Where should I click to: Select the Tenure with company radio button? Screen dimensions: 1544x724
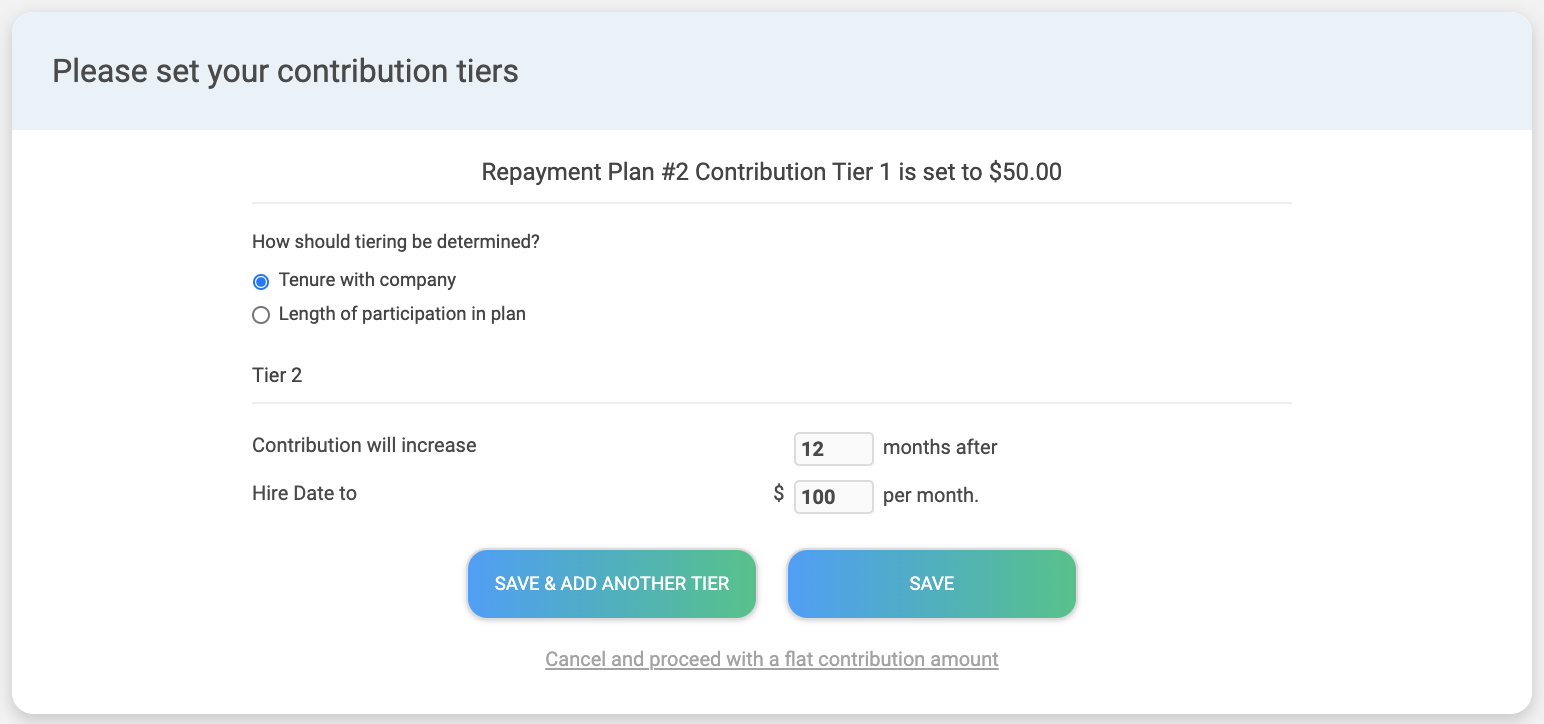(261, 281)
